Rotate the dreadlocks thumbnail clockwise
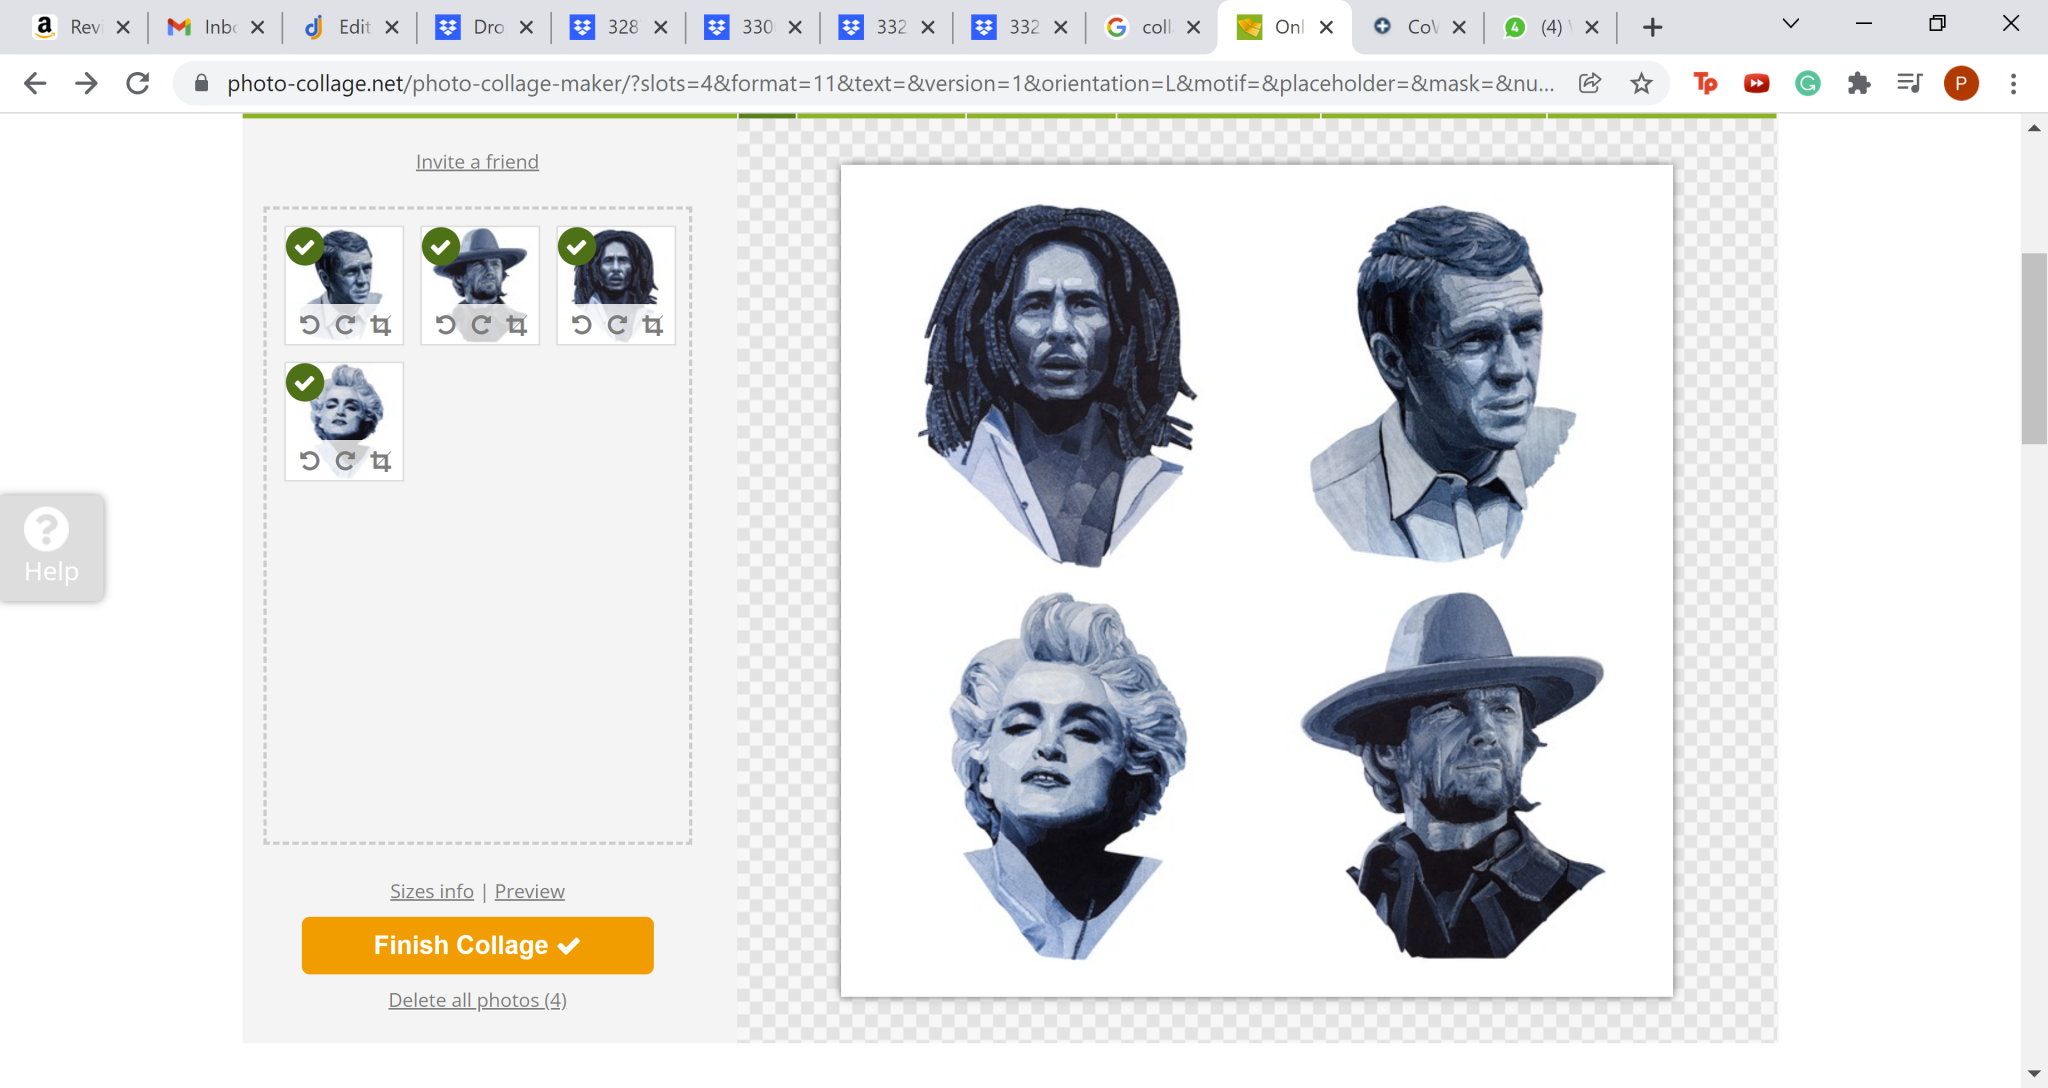The width and height of the screenshot is (2048, 1088). [x=617, y=325]
